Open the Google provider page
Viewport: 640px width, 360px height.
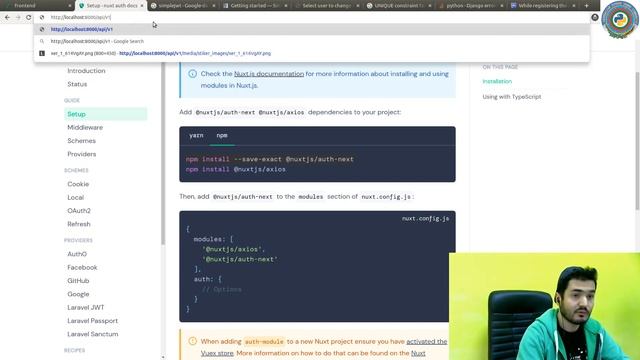(78, 294)
